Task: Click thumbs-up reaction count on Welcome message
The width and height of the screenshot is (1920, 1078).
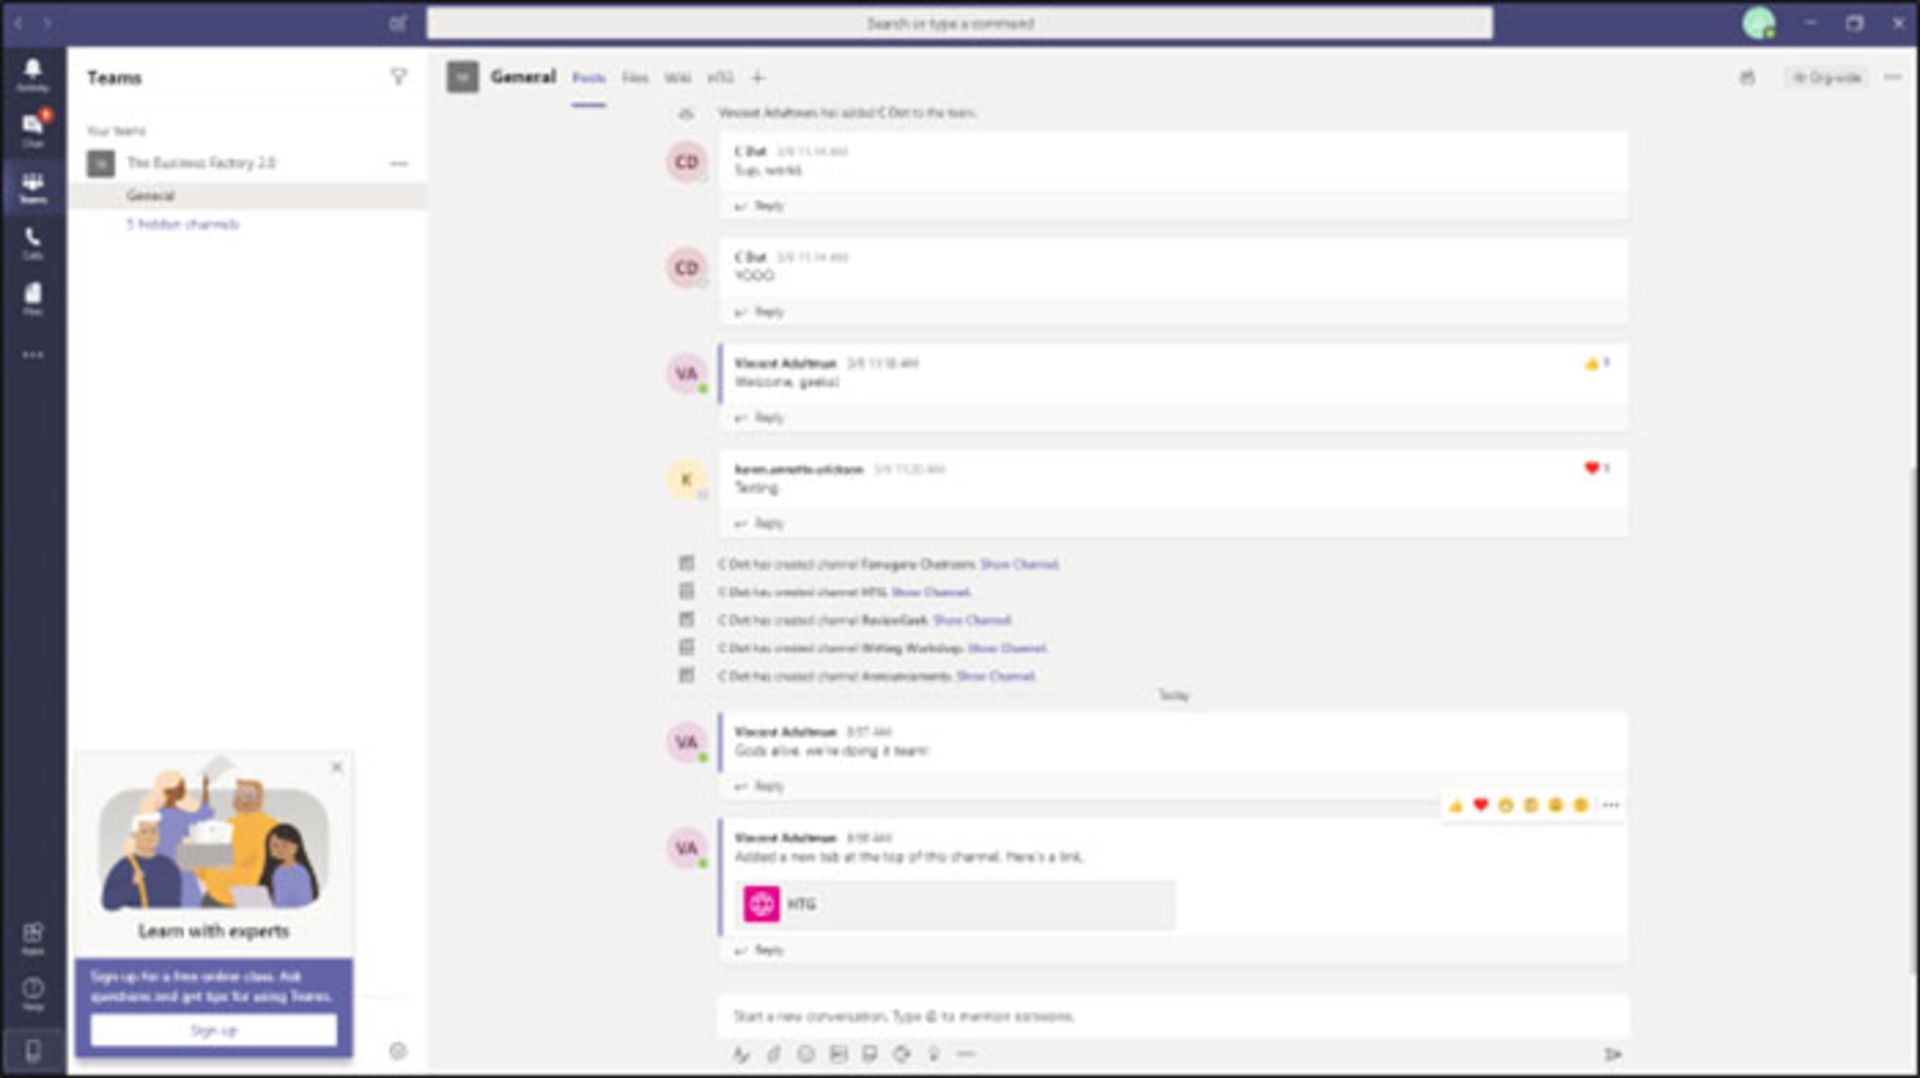Action: coord(1597,363)
